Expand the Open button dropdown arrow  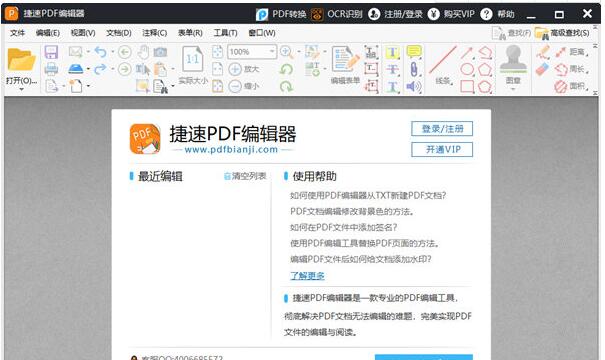point(21,90)
